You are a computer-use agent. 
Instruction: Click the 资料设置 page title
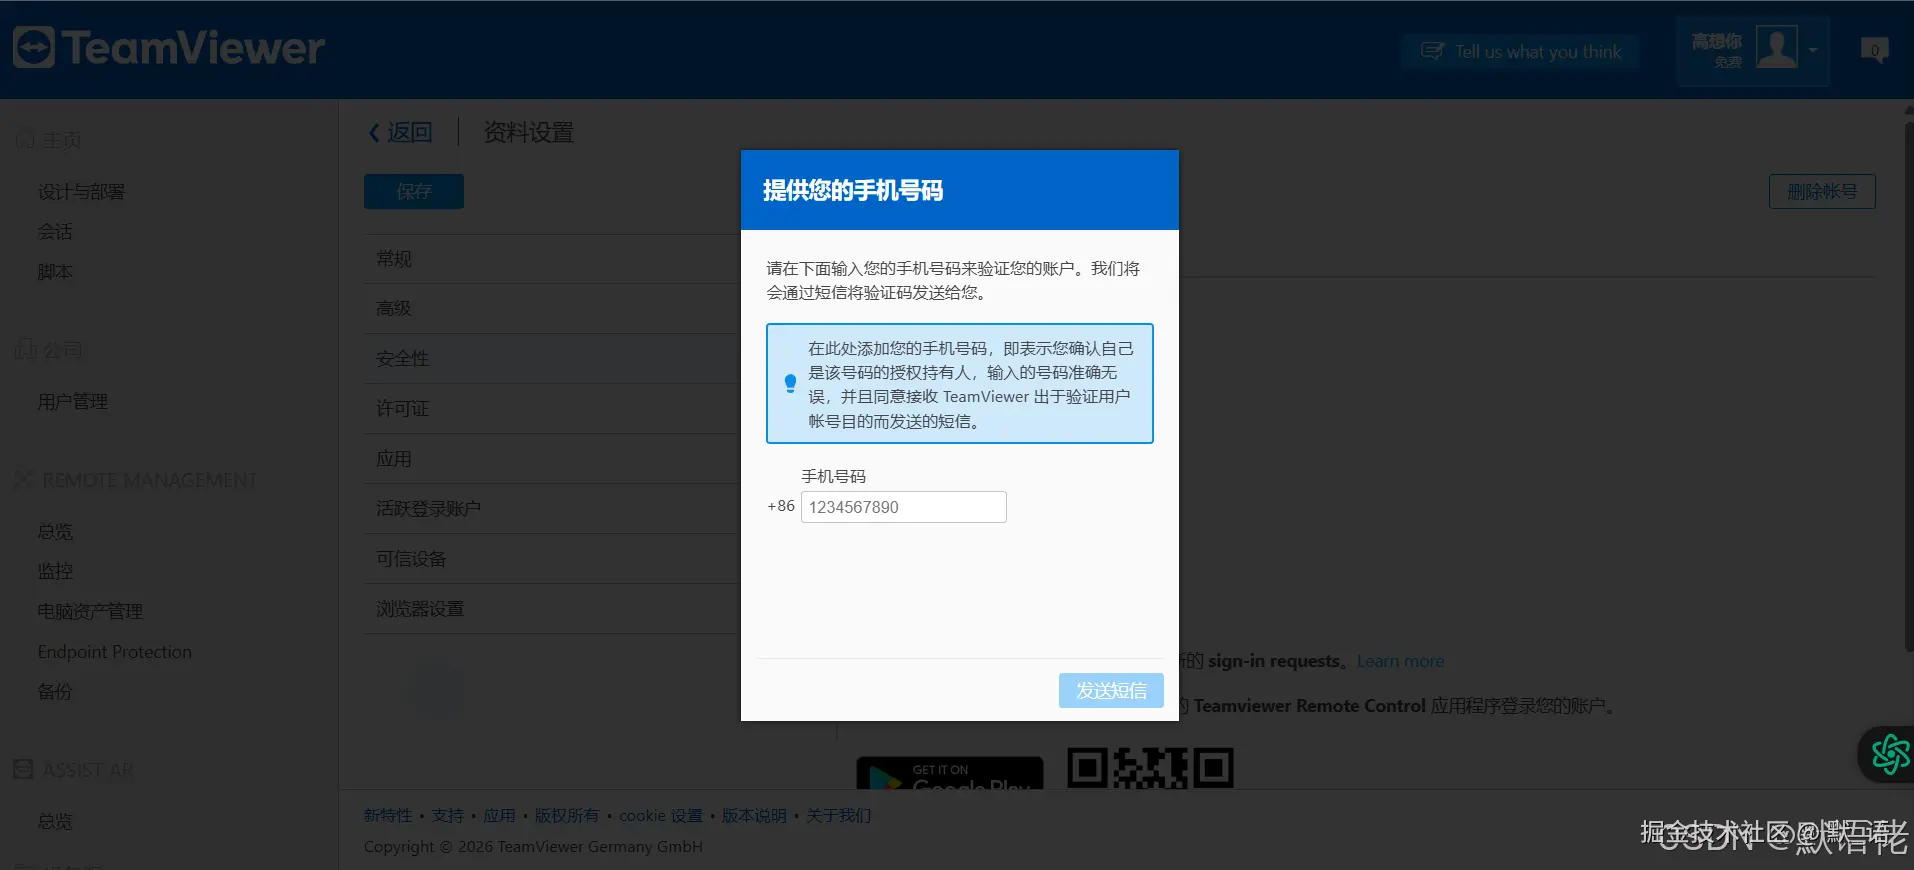click(x=529, y=132)
